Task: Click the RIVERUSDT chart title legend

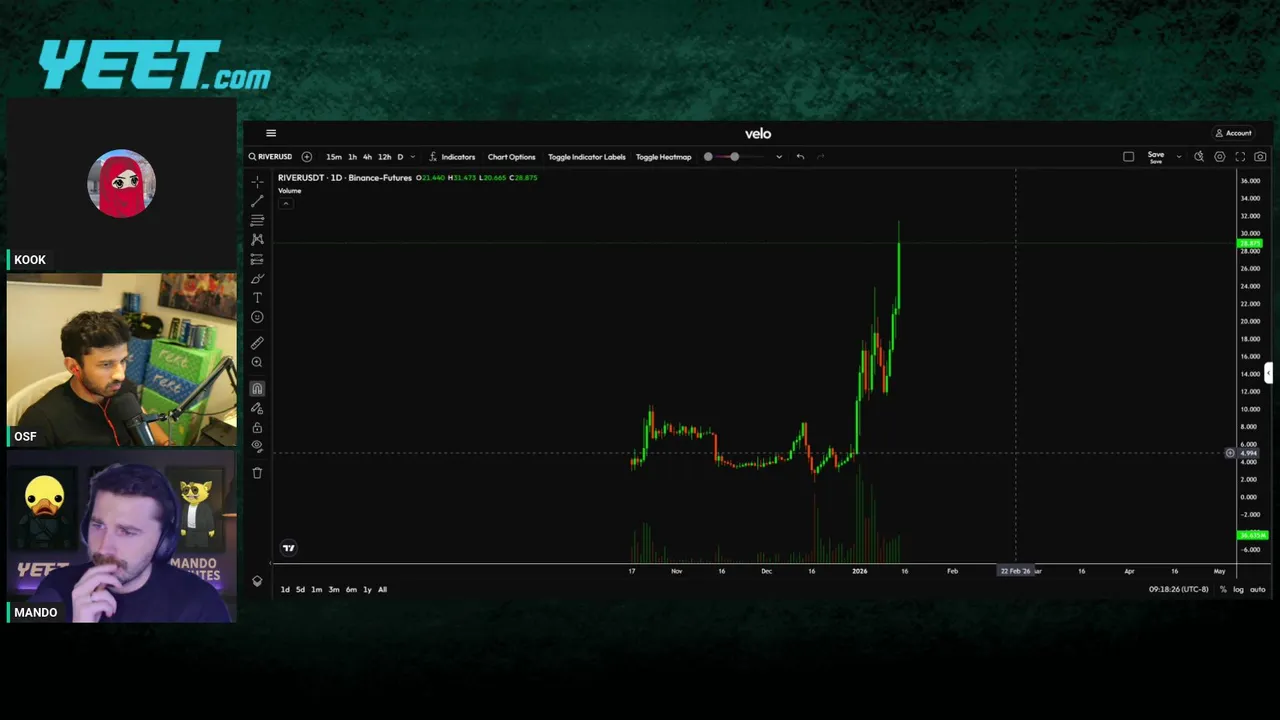Action: tap(345, 178)
